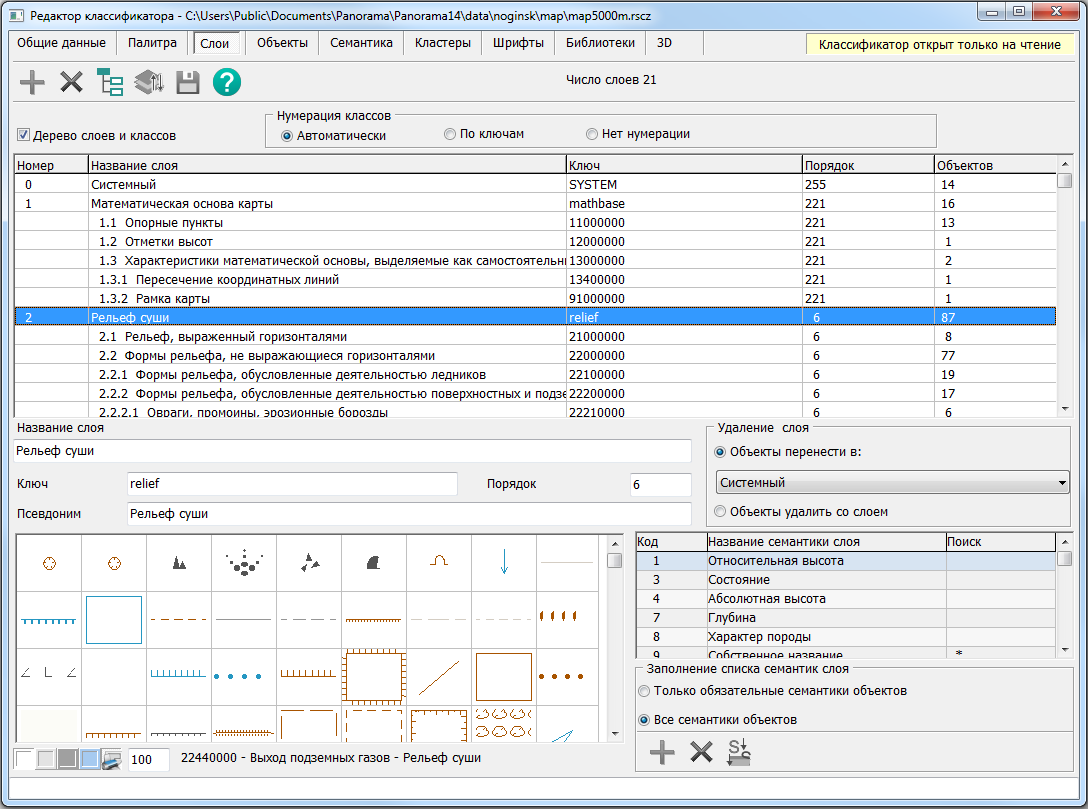Click the save floppy disk icon
Viewport: 1088px width, 809px height.
188,82
